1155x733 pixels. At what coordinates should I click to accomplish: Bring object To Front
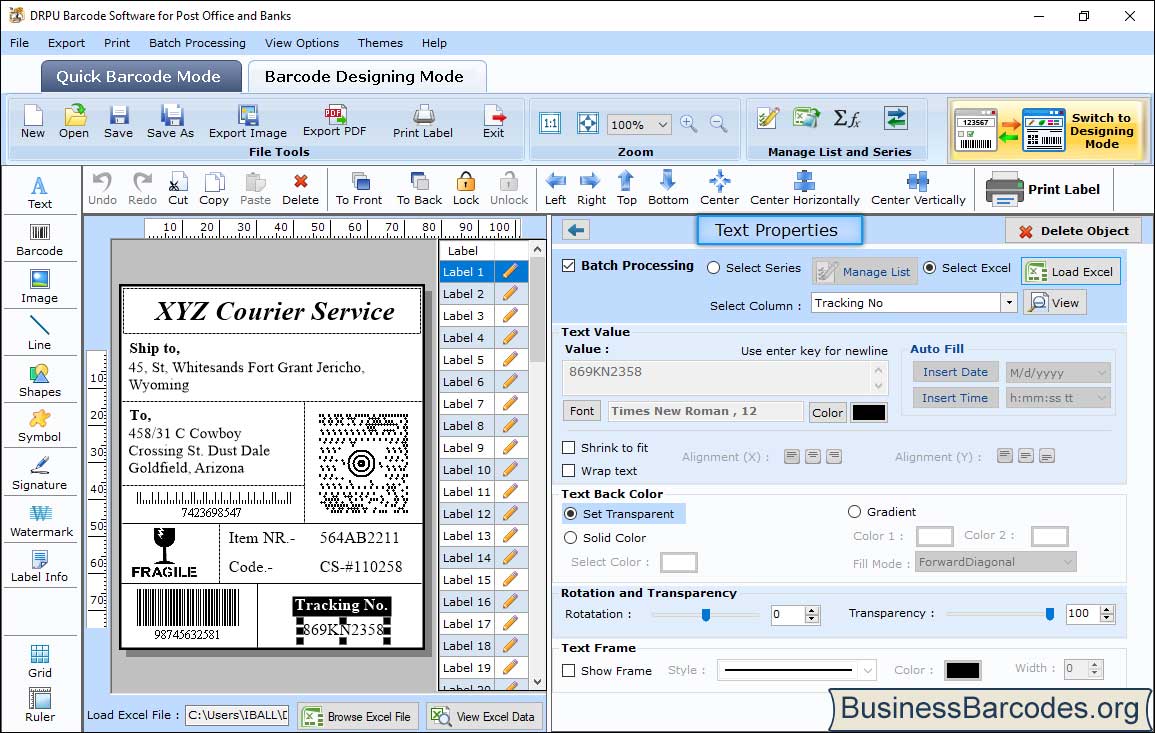[x=359, y=189]
